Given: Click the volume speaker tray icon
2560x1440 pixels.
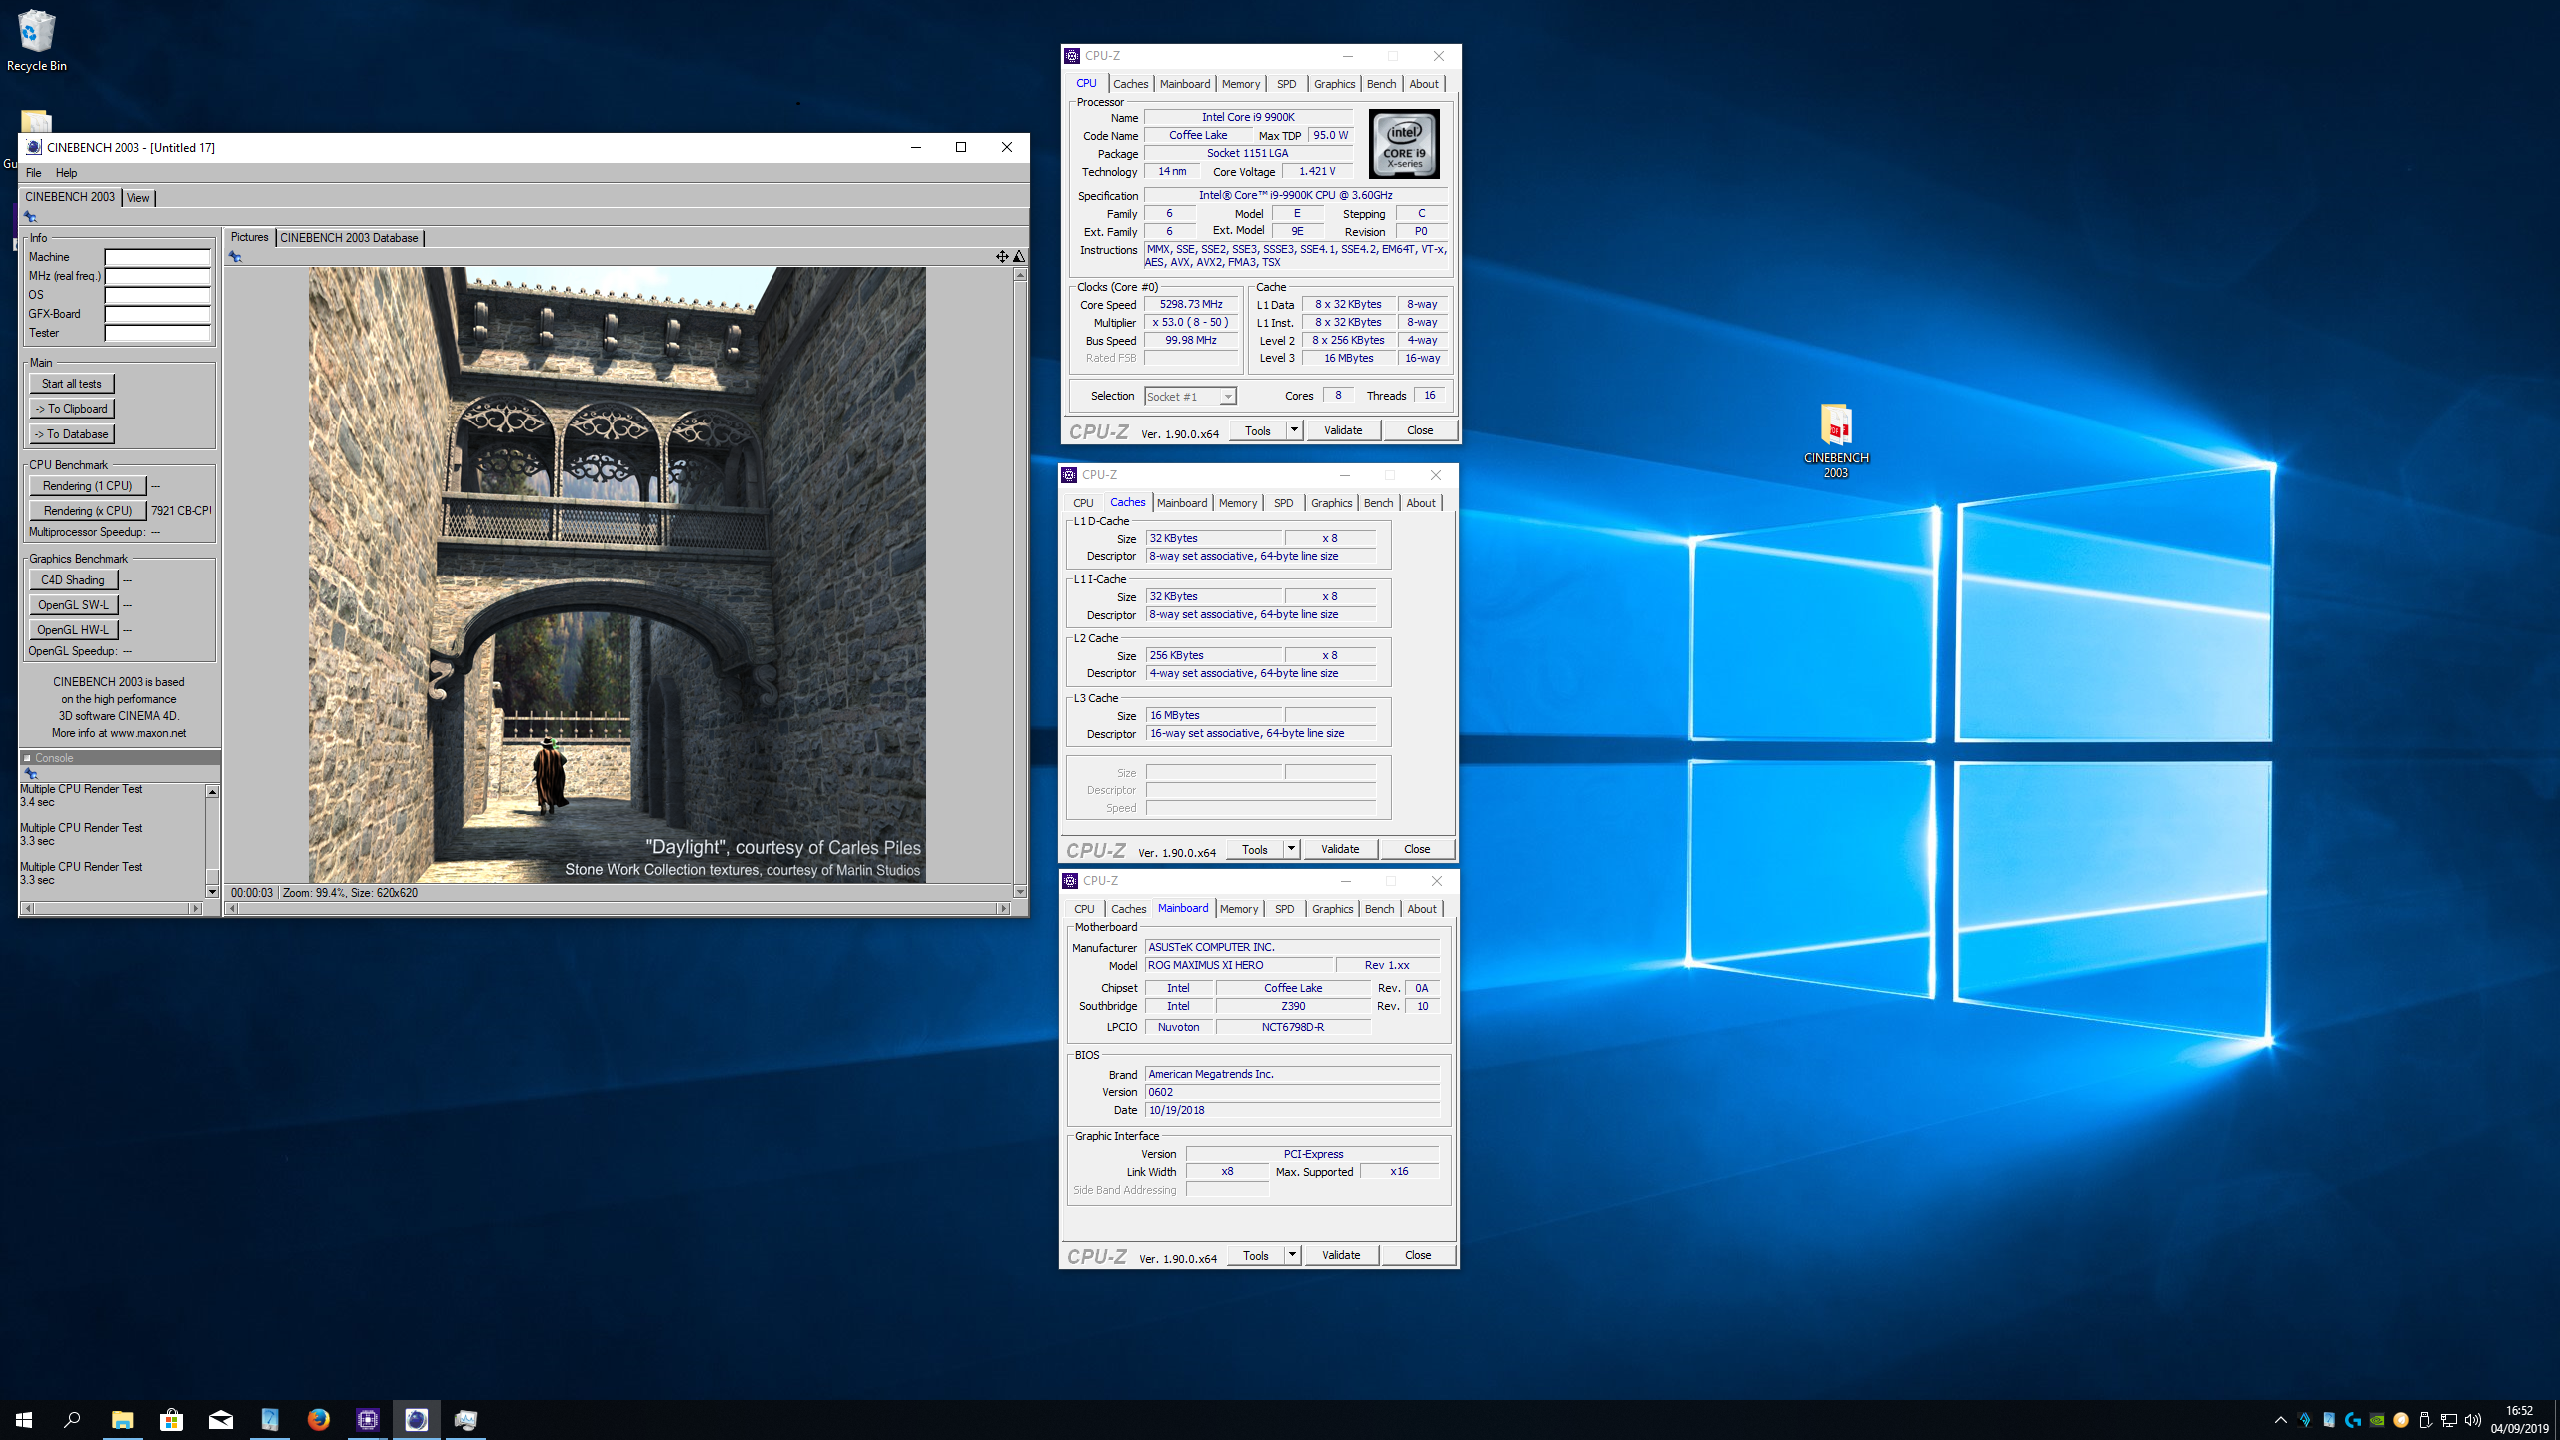Looking at the screenshot, I should click(x=2473, y=1420).
